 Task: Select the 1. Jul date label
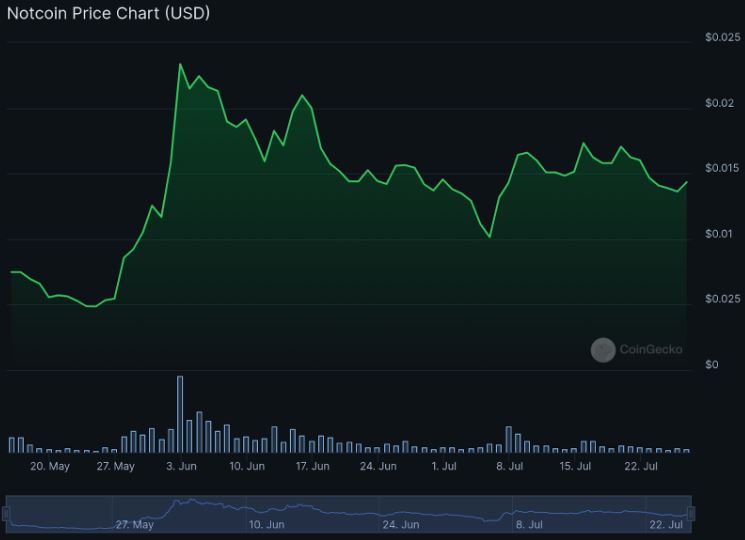point(443,466)
